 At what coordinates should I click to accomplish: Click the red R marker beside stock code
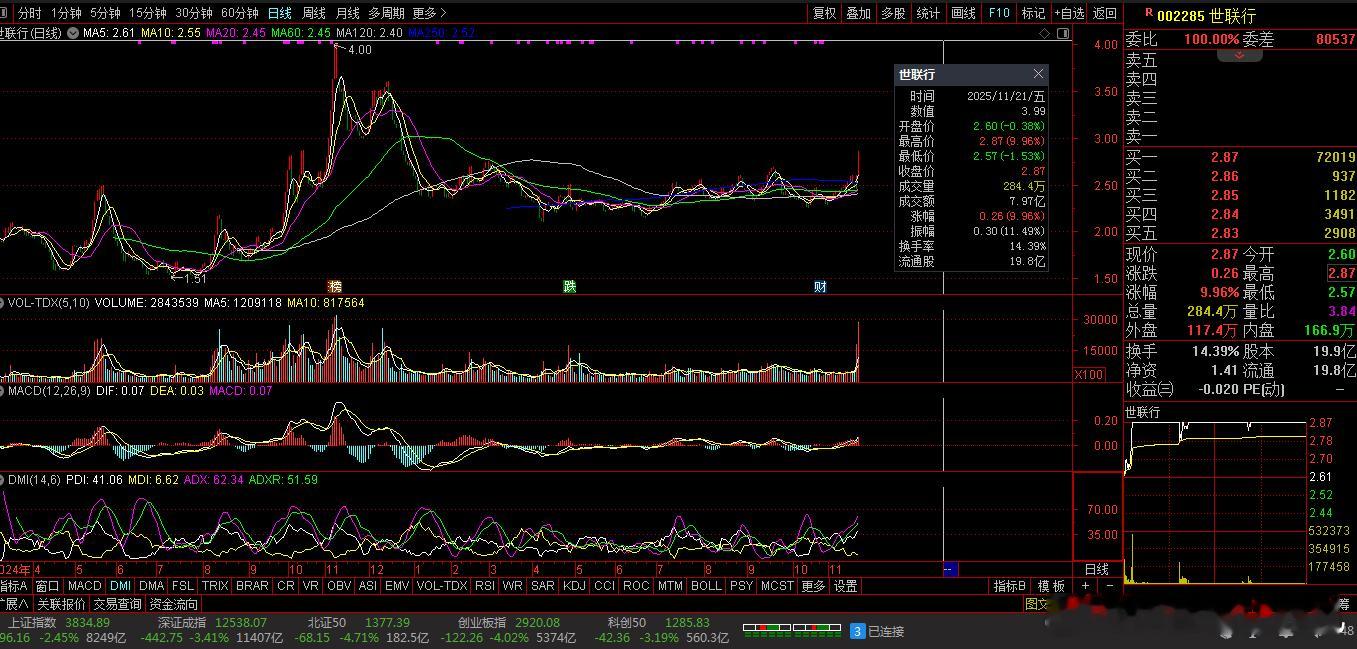coord(1147,14)
